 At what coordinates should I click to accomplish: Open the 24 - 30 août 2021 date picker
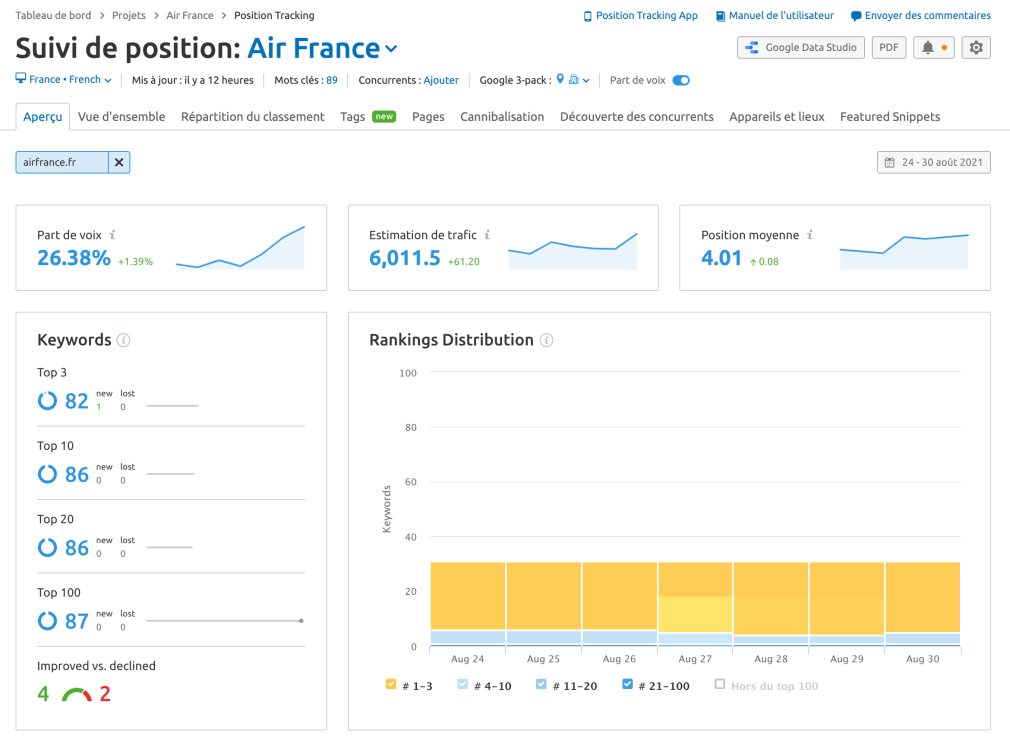[933, 162]
